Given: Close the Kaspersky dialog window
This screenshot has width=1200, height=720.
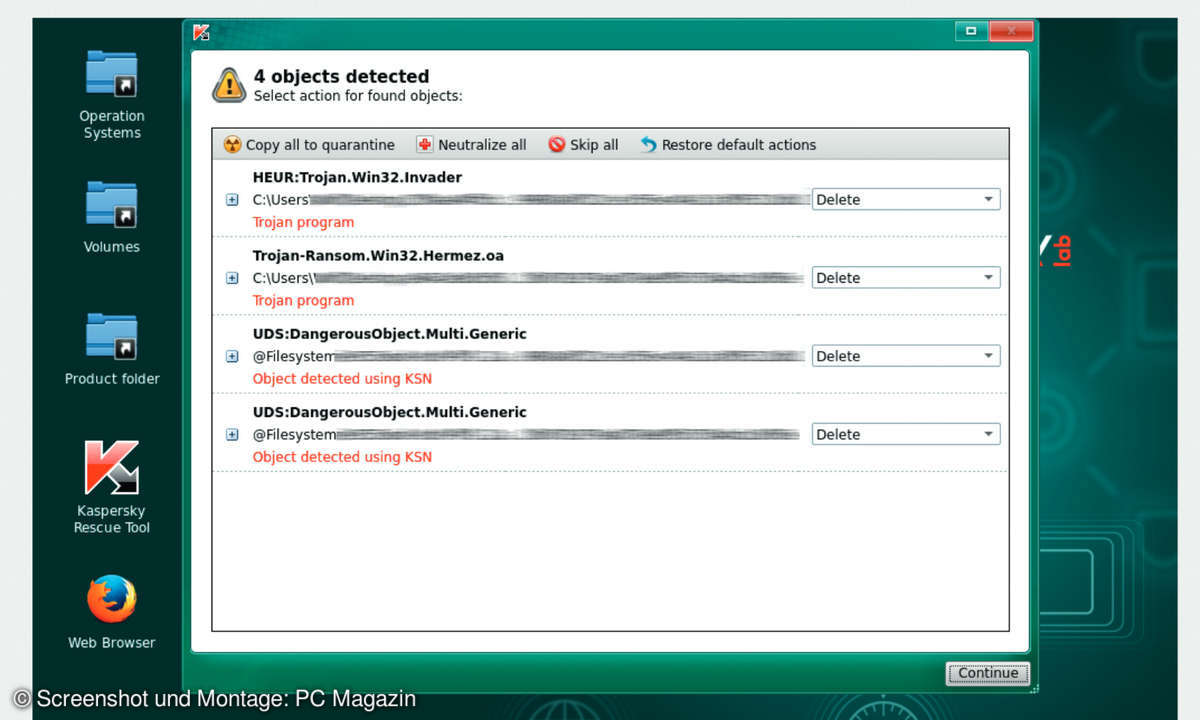Looking at the screenshot, I should pyautogui.click(x=1010, y=31).
